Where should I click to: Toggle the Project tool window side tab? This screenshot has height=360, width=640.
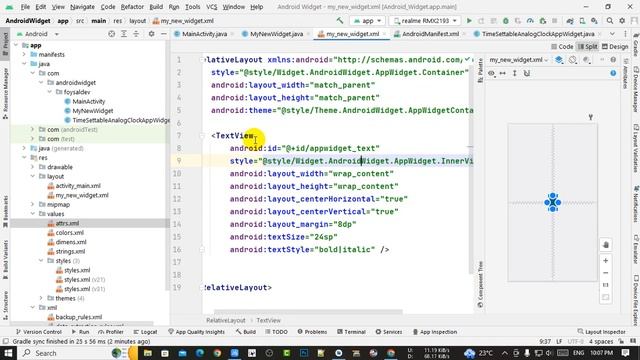(x=5, y=43)
